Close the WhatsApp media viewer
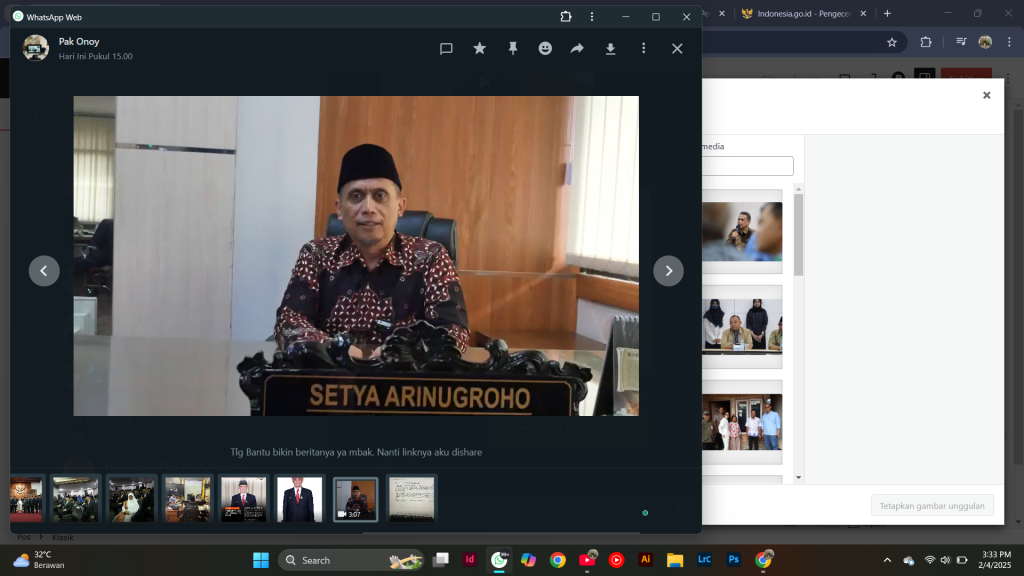The image size is (1024, 576). tap(677, 48)
